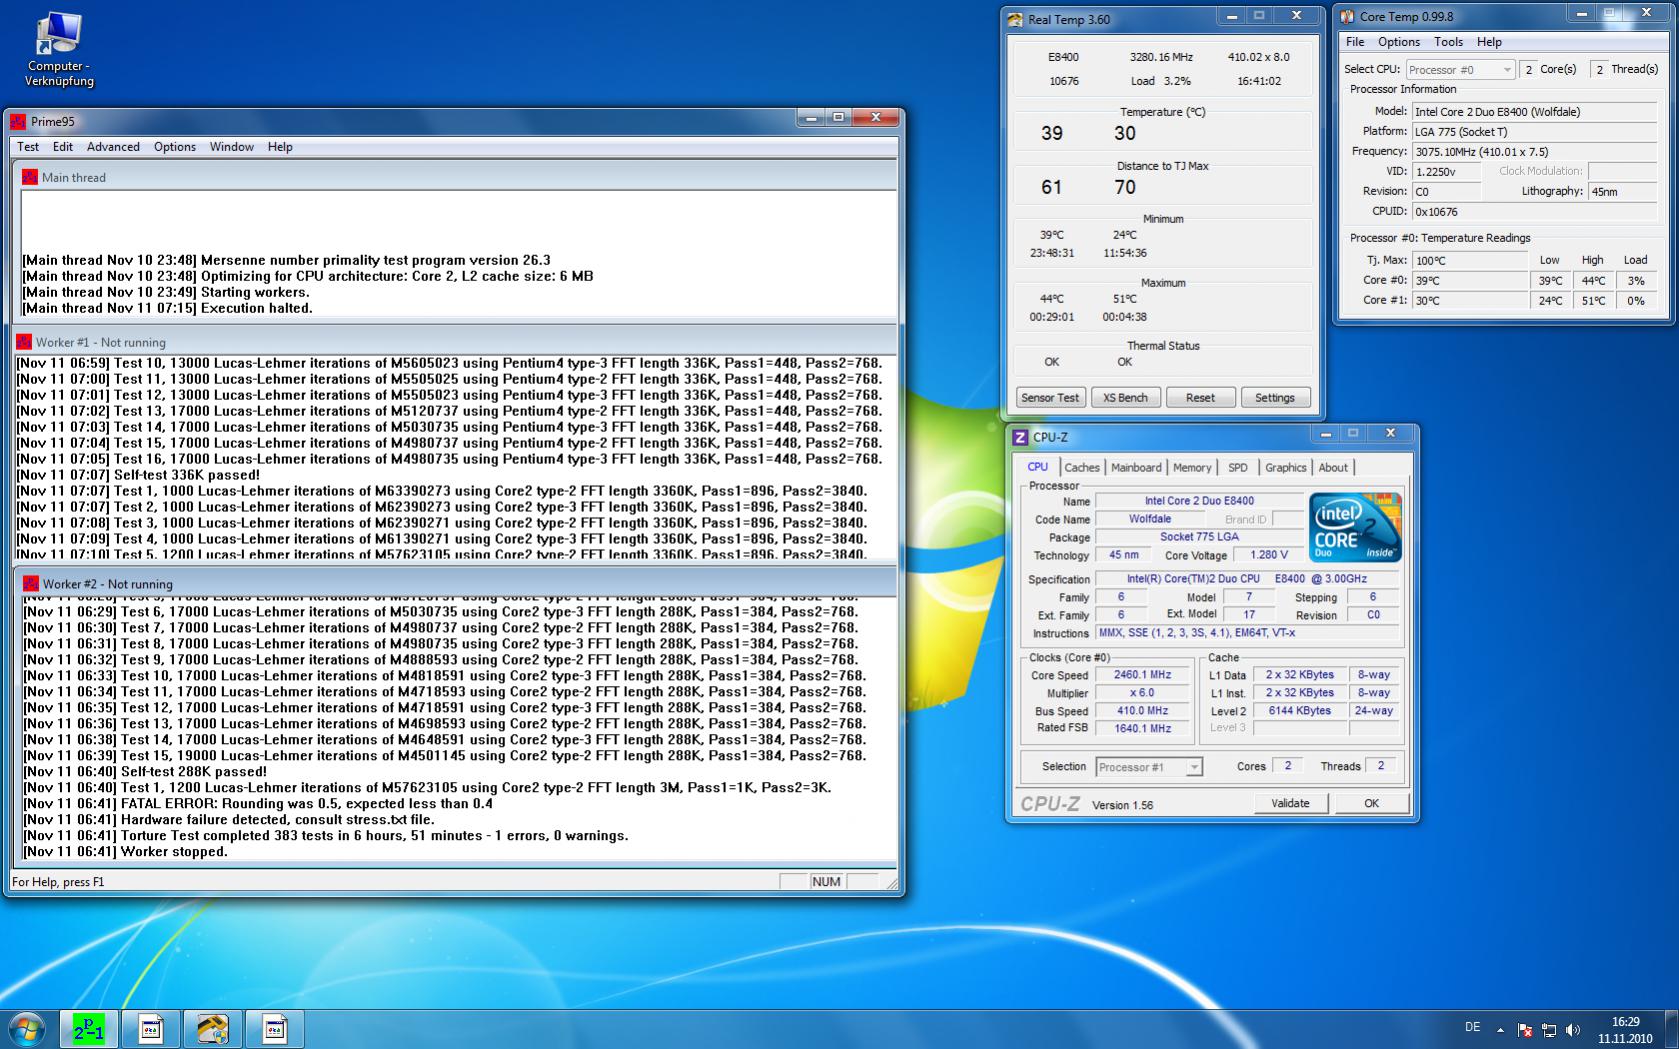Open the Windows Start menu

click(x=27, y=1028)
